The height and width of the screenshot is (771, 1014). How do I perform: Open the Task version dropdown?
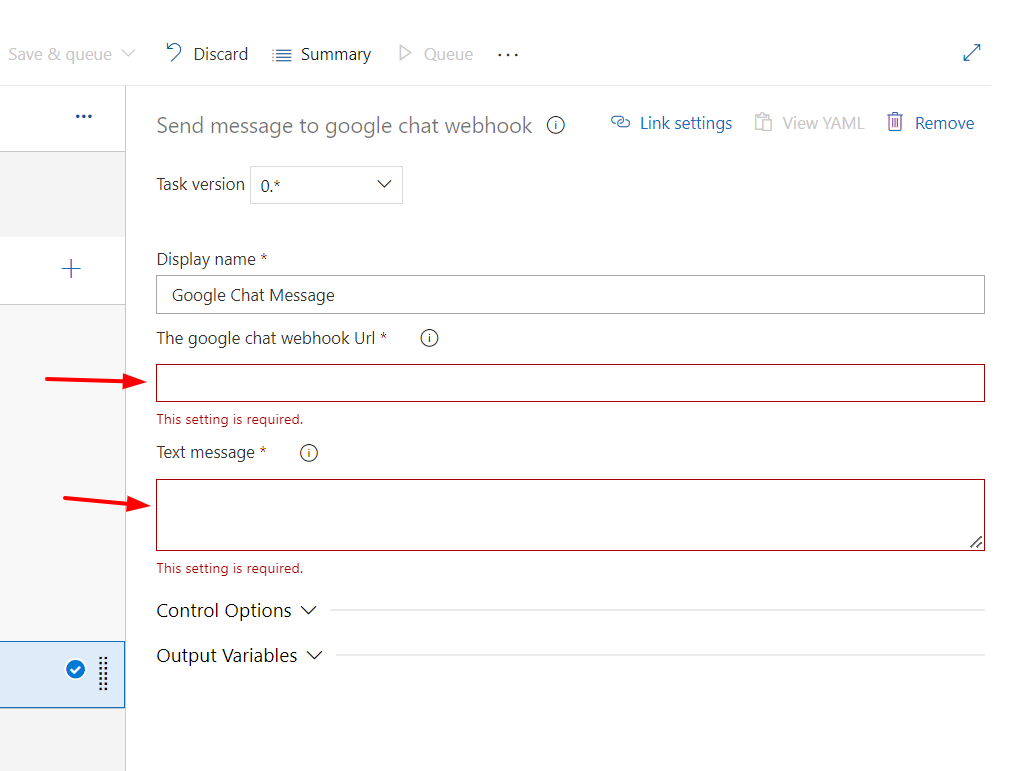(327, 185)
